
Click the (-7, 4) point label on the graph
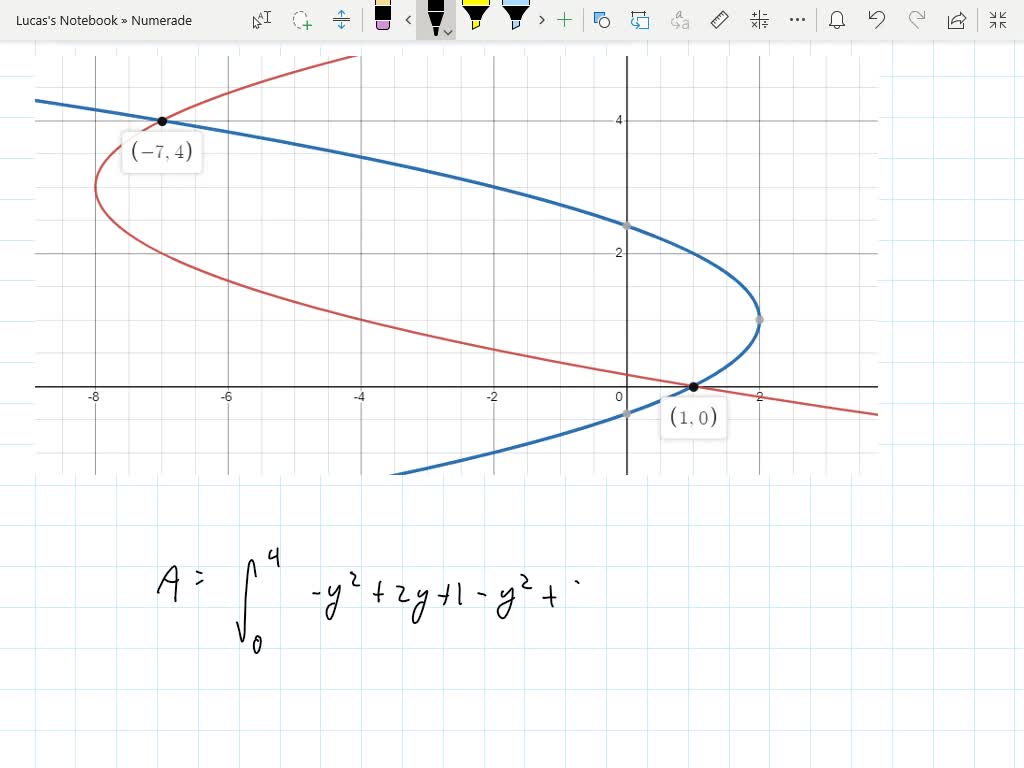coord(161,152)
